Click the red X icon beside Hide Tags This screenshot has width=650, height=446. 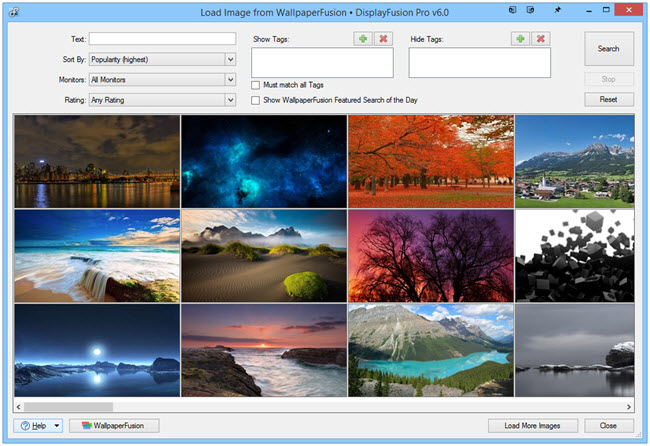pyautogui.click(x=541, y=39)
